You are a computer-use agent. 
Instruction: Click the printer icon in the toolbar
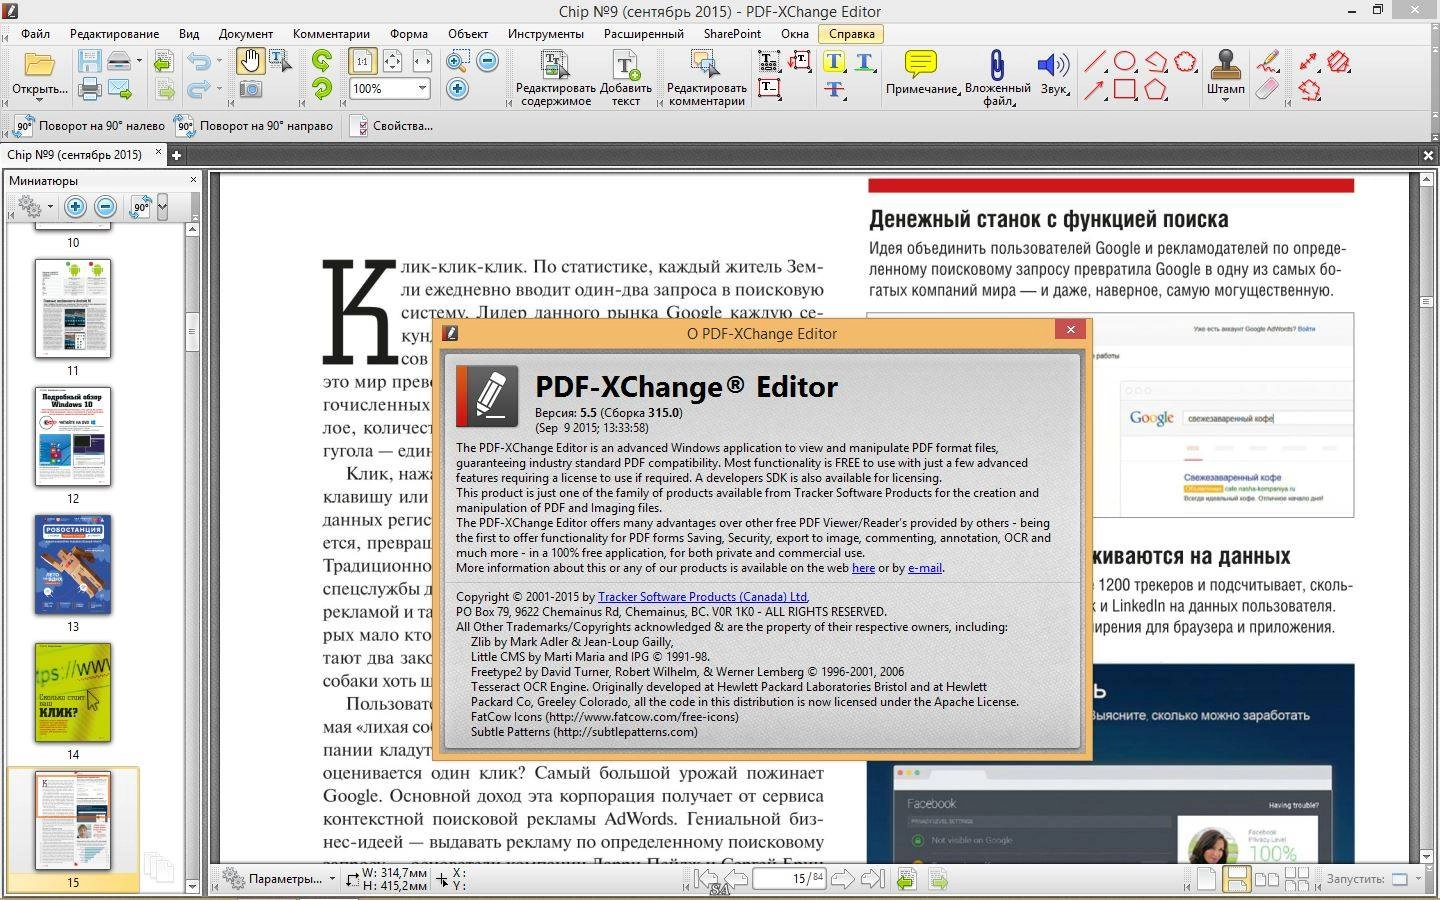[90, 90]
